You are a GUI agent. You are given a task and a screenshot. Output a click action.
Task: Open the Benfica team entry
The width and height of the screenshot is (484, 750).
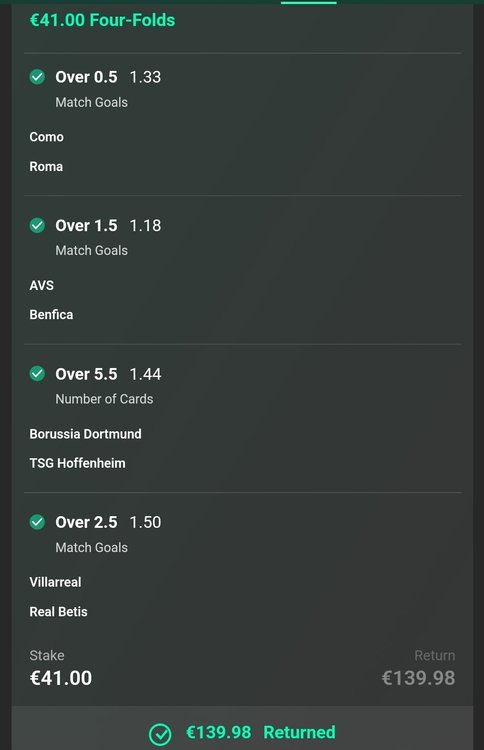tap(51, 315)
